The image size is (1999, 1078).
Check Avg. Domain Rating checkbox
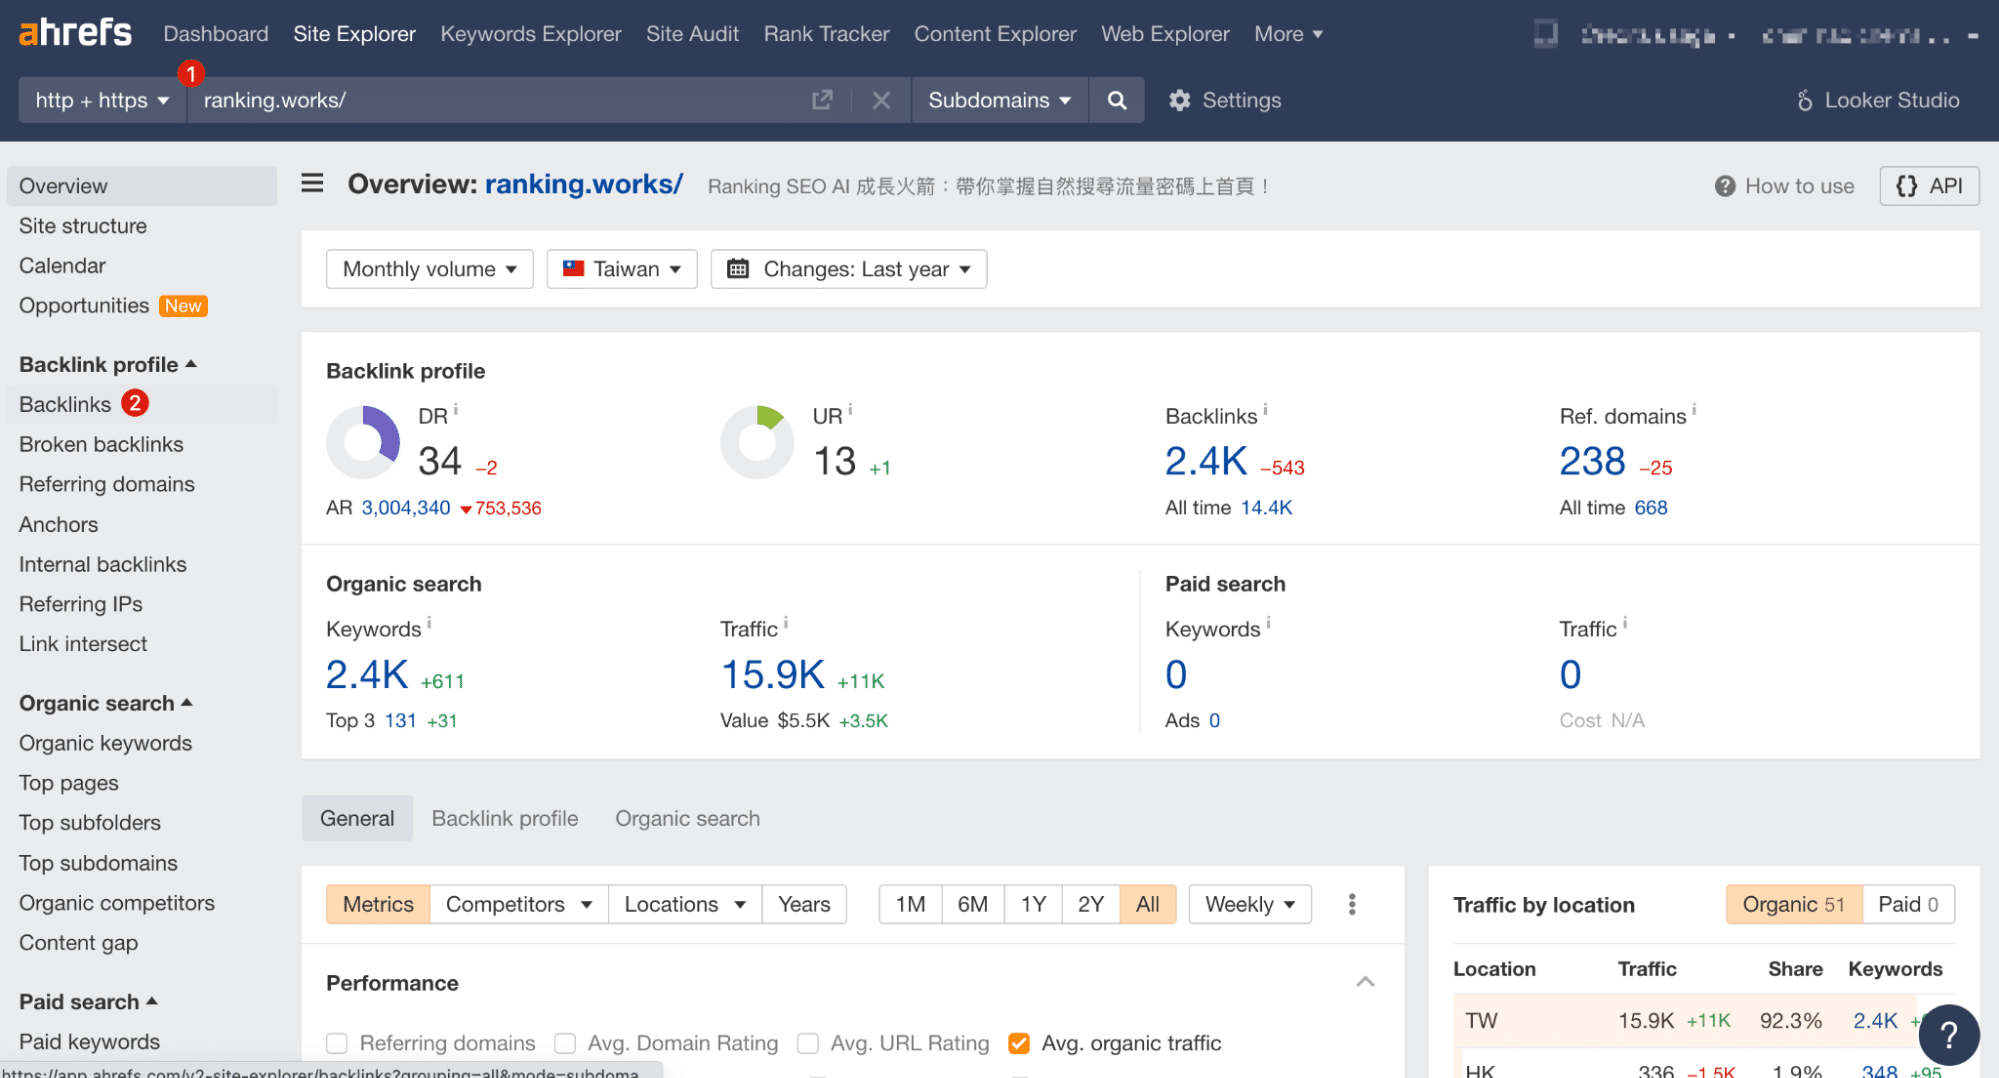(565, 1044)
